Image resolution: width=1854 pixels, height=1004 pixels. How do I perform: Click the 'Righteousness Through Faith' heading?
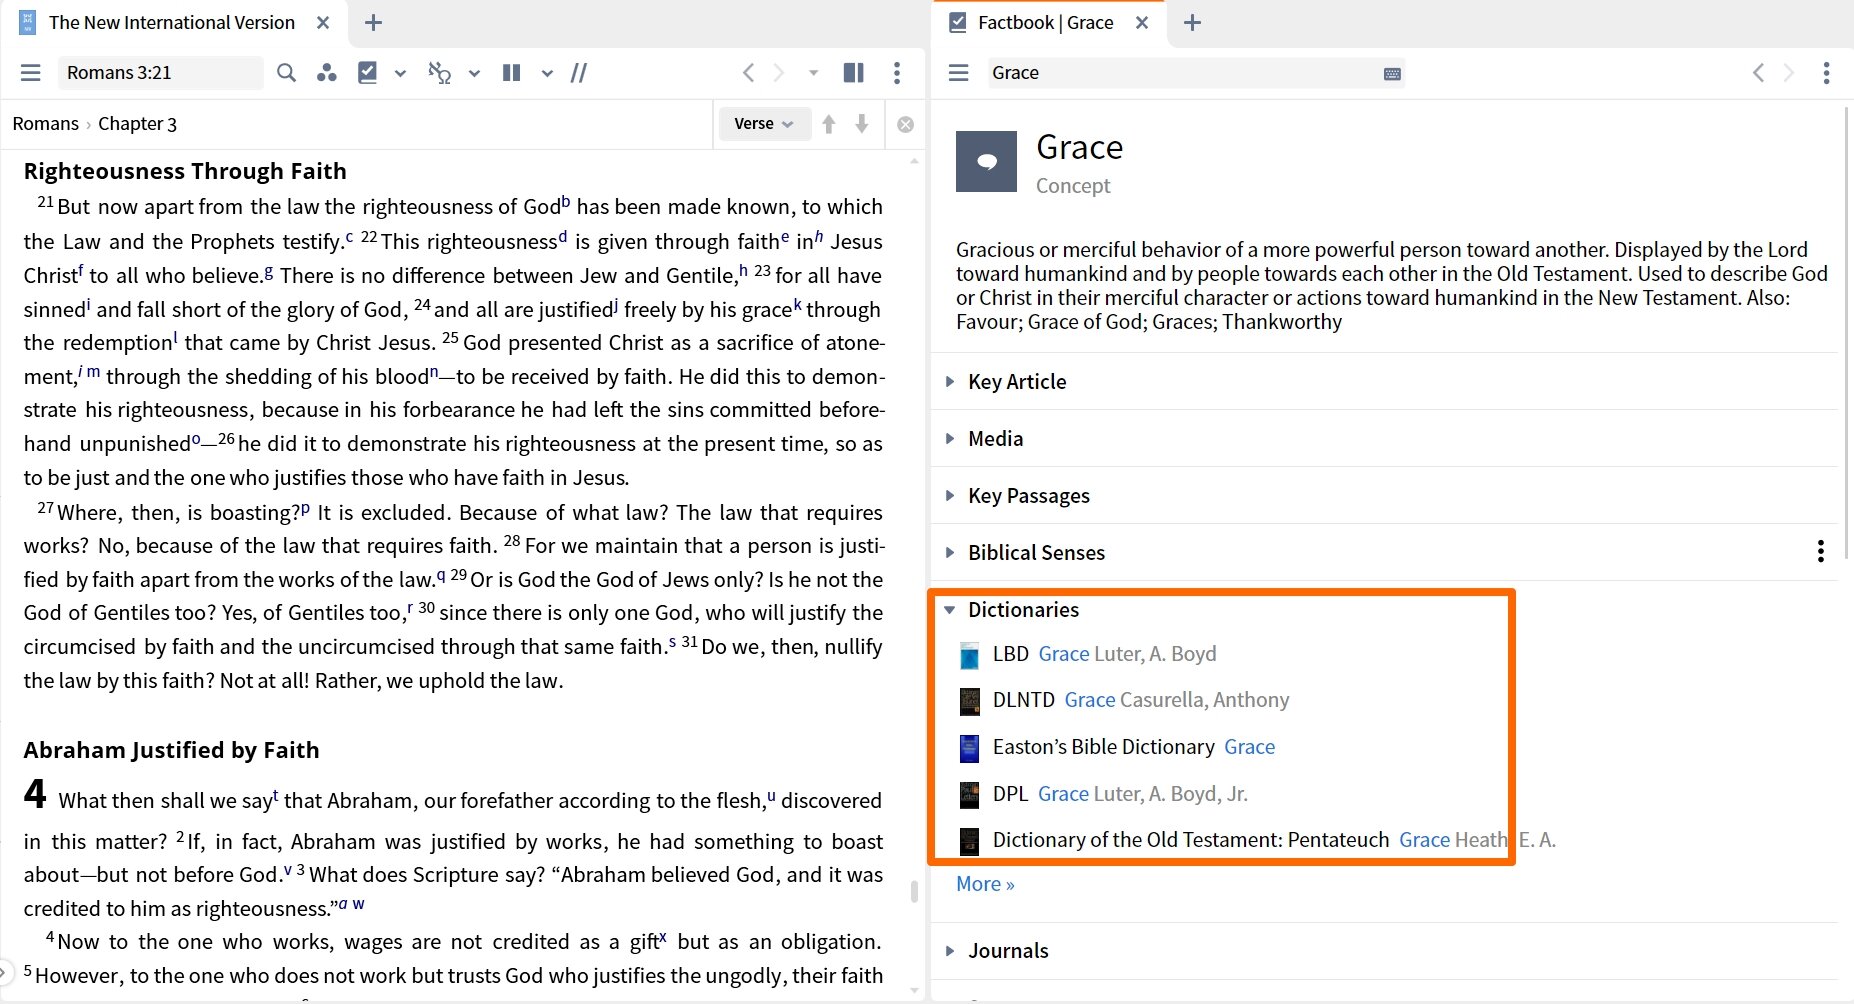185,171
